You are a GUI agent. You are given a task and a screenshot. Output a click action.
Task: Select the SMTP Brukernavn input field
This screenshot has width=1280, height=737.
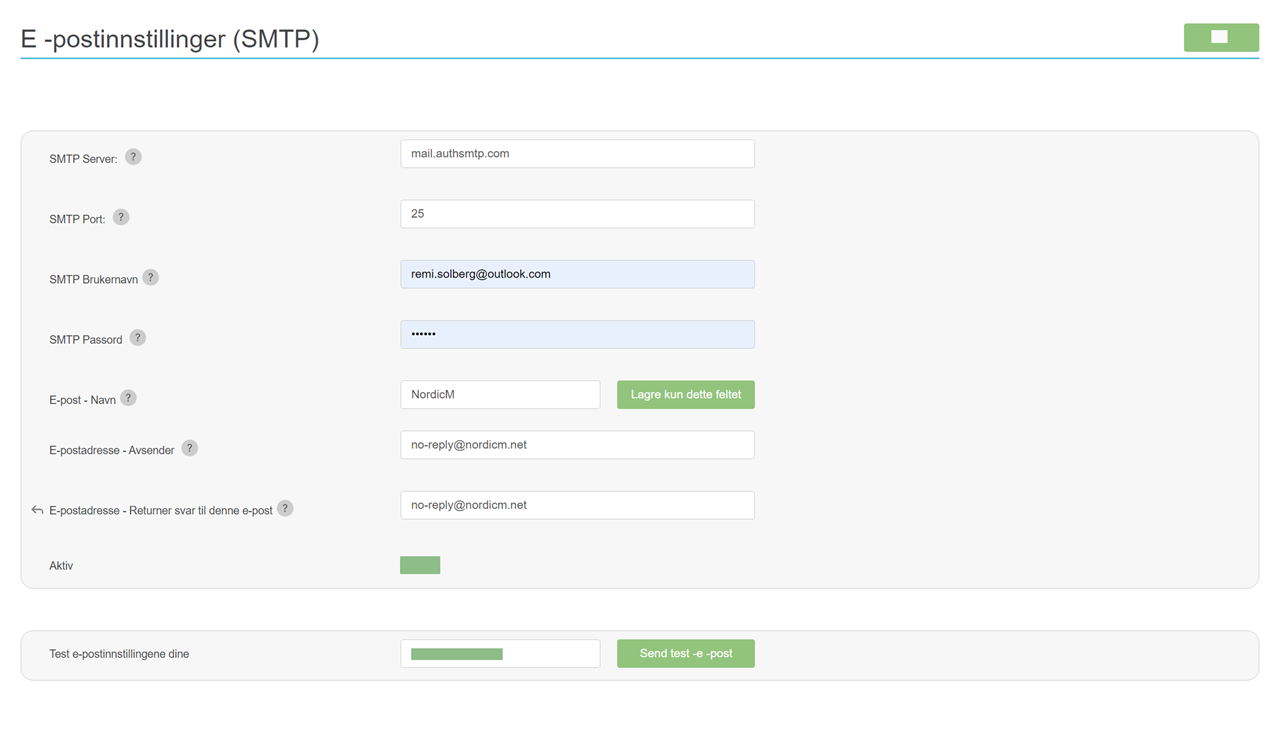click(577, 274)
